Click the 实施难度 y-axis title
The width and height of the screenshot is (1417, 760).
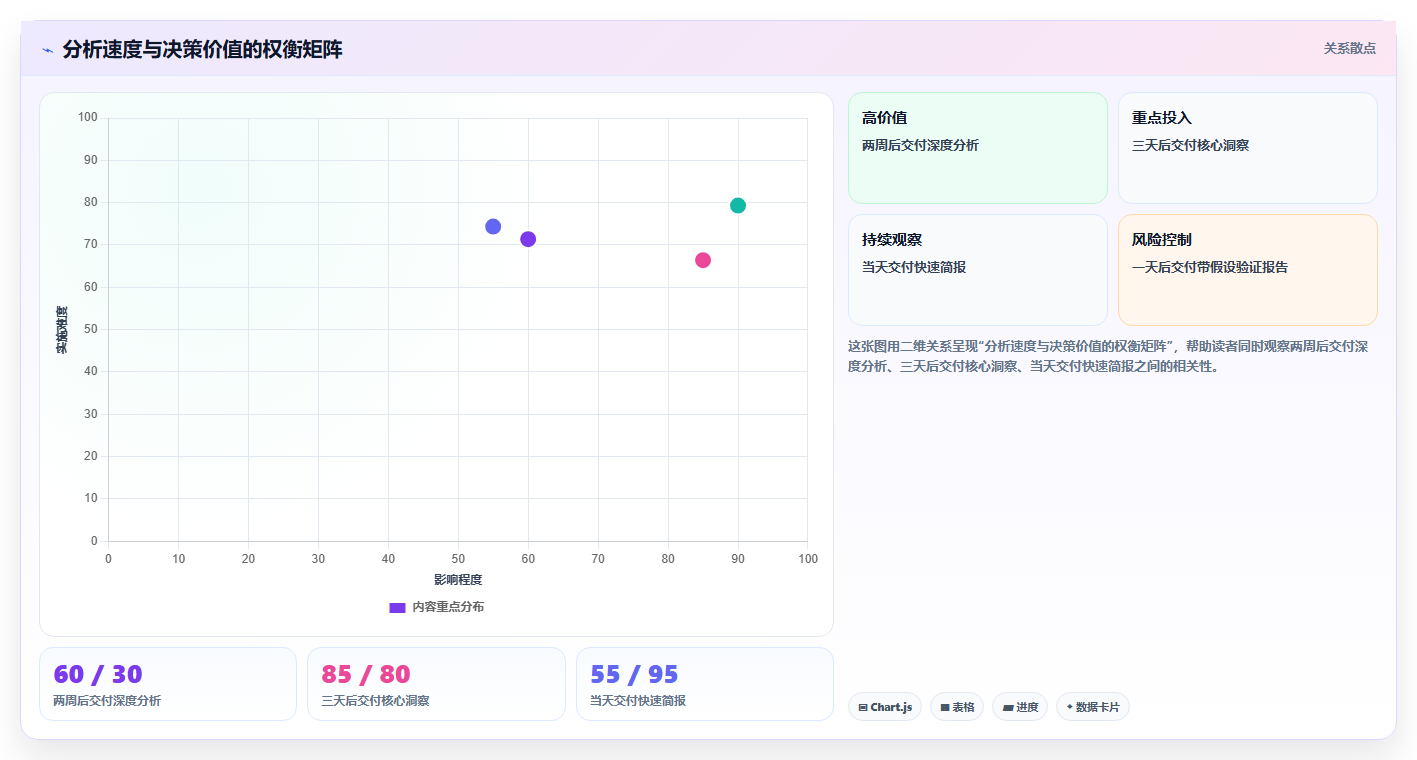(62, 330)
